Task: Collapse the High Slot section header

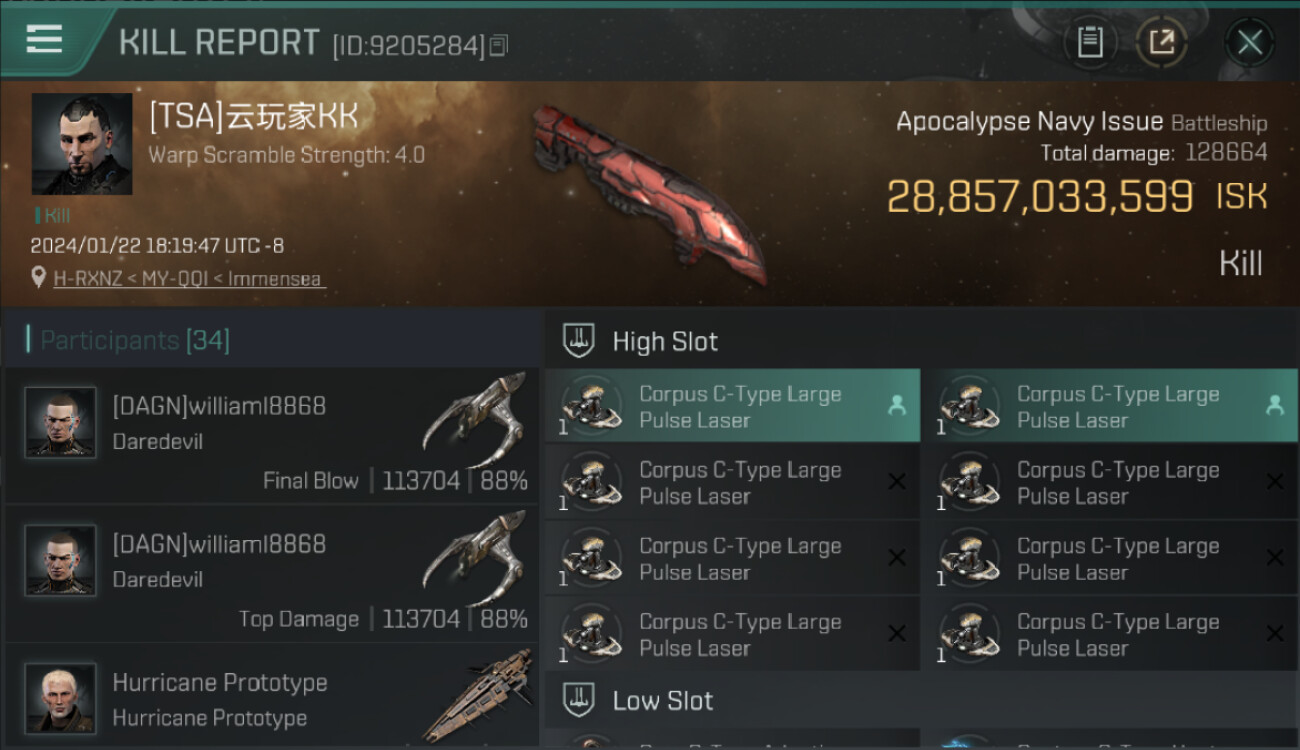Action: (922, 340)
